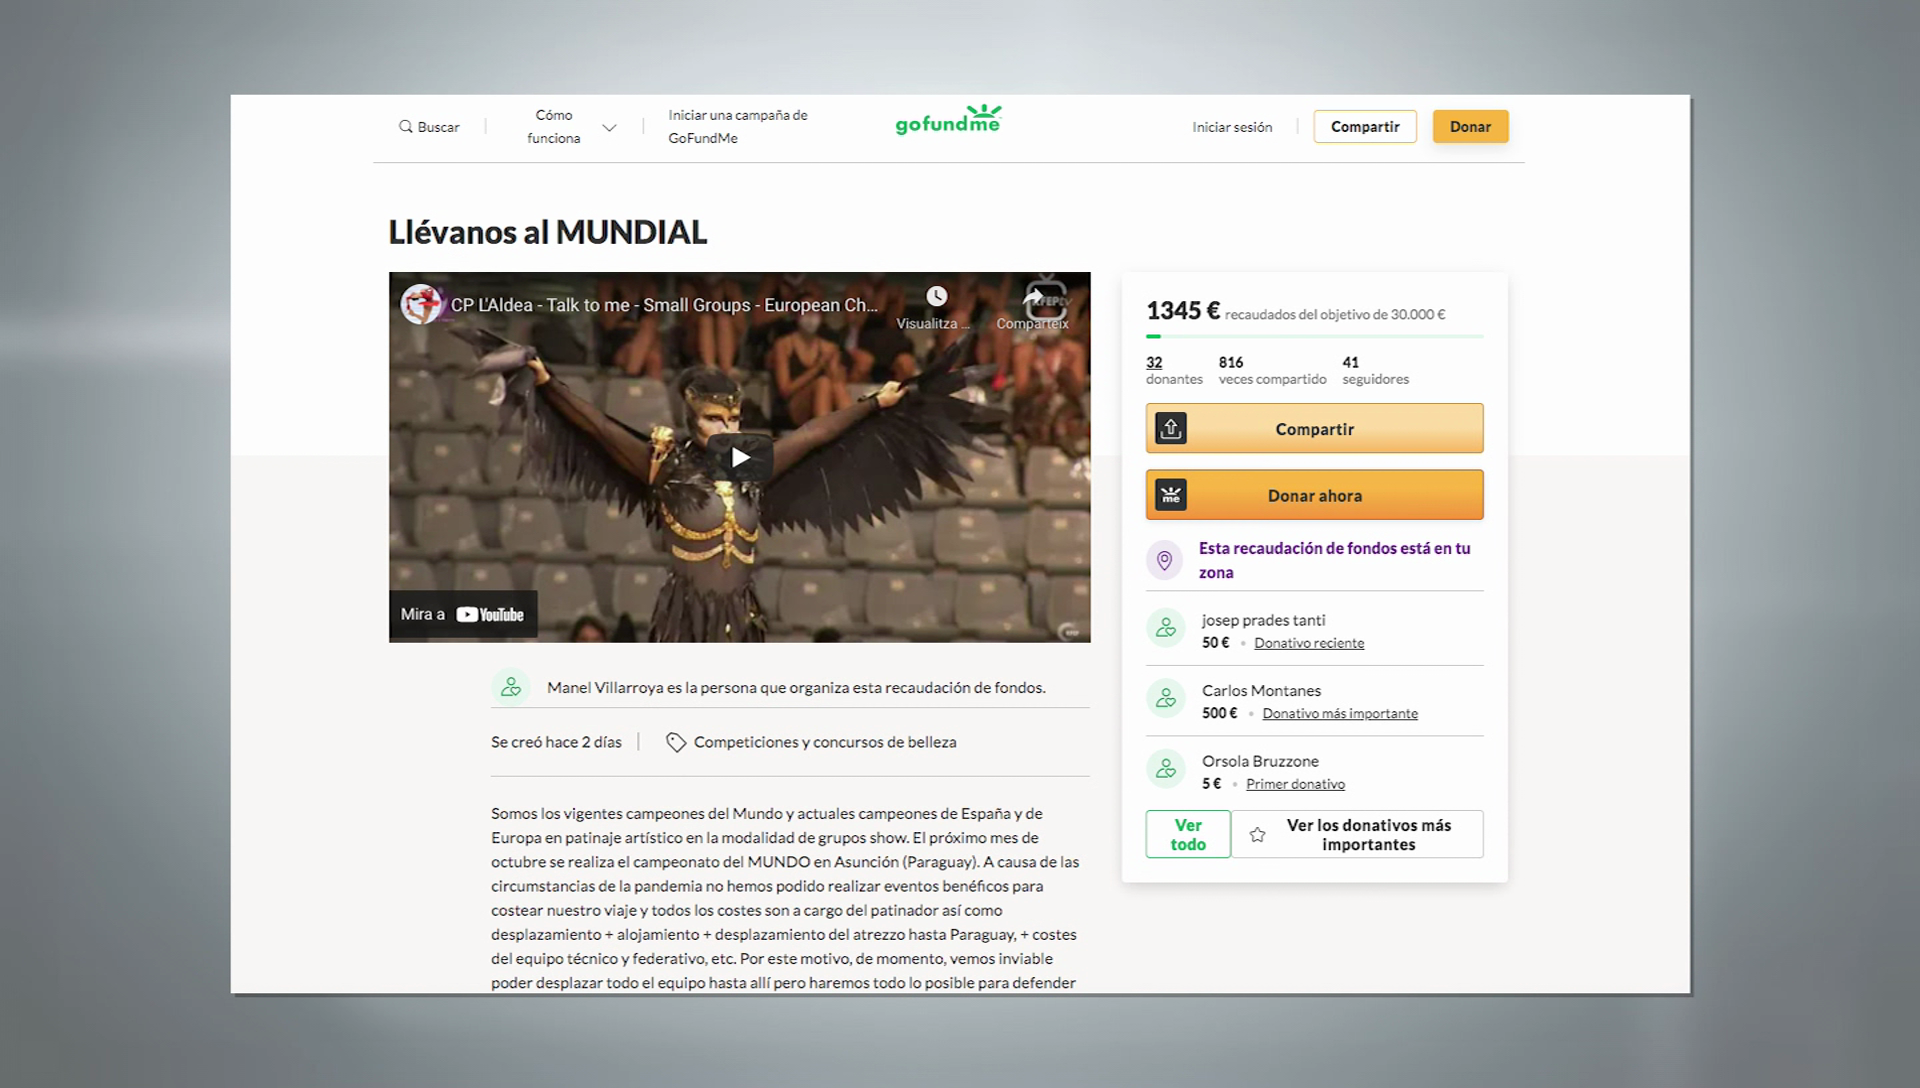Click the large Compartir button in sidebar
1920x1088 pixels.
coord(1314,429)
